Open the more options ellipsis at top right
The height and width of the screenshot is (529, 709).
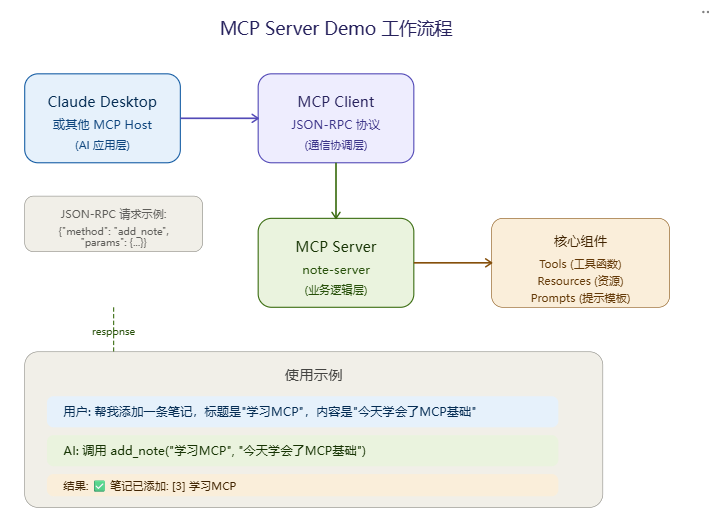(x=705, y=12)
